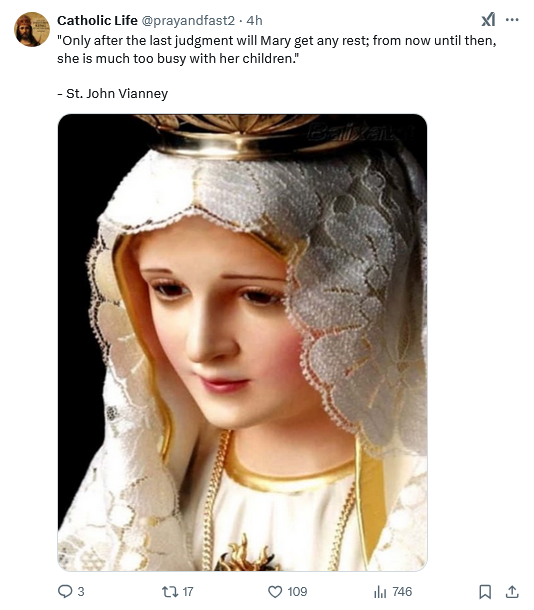Viewport: 534px width, 610px height.
Task: Click the view count 746
Action: point(402,592)
